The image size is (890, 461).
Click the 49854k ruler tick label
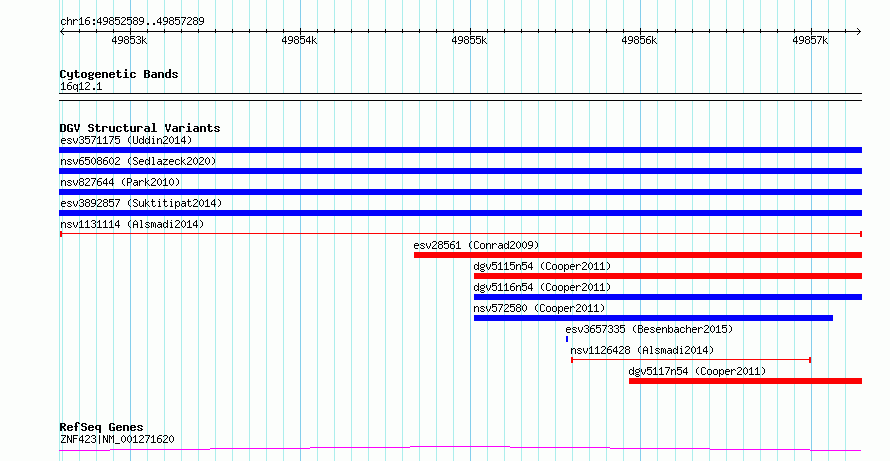point(300,40)
